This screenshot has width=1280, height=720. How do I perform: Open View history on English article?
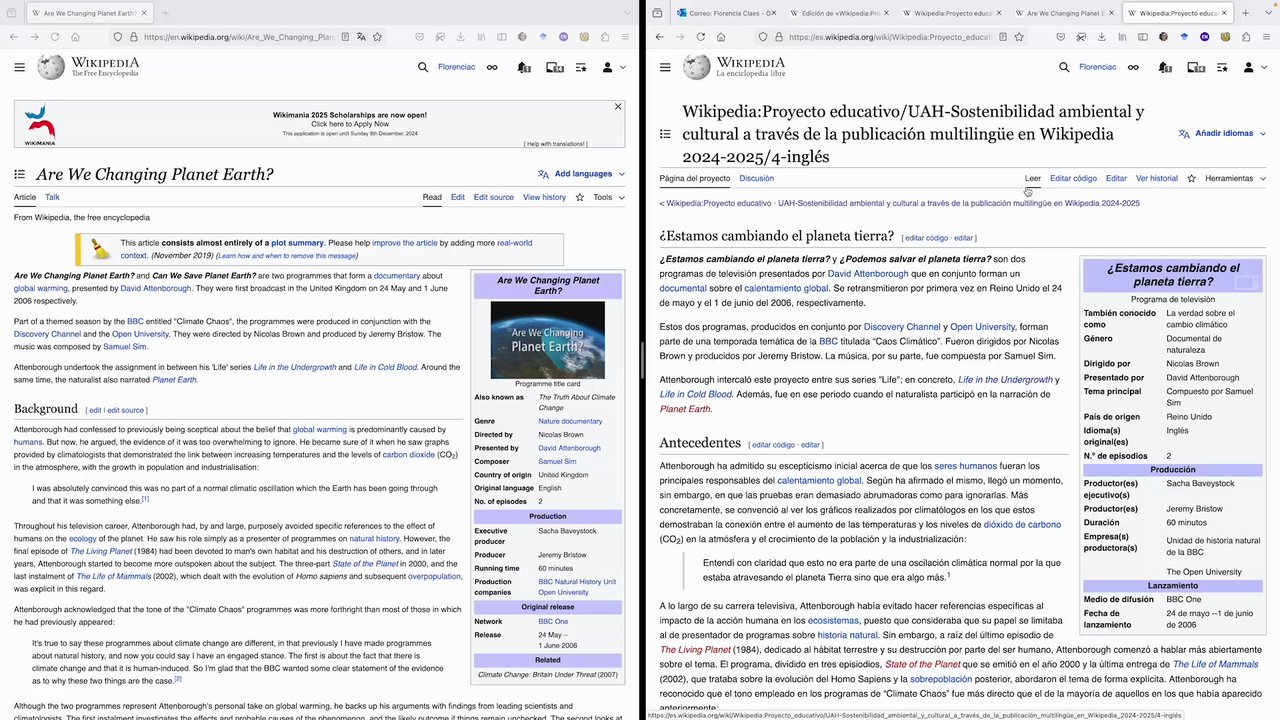click(544, 197)
